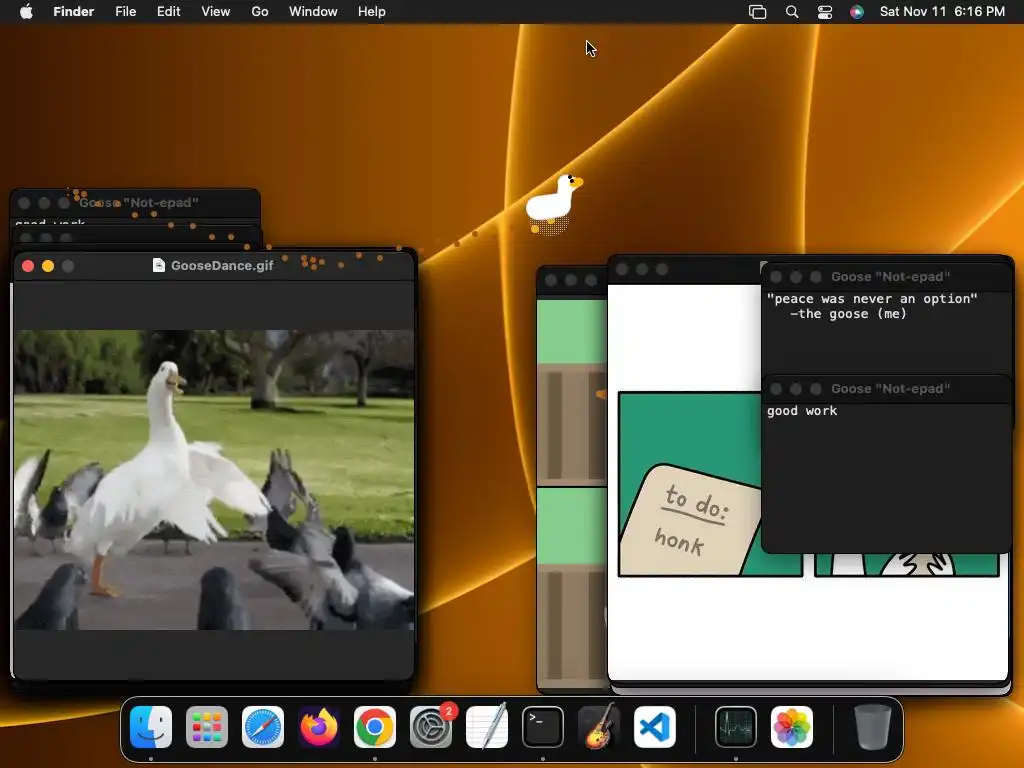The image size is (1024, 768).
Task: Open Launchpad in the Dock
Action: tap(207, 727)
